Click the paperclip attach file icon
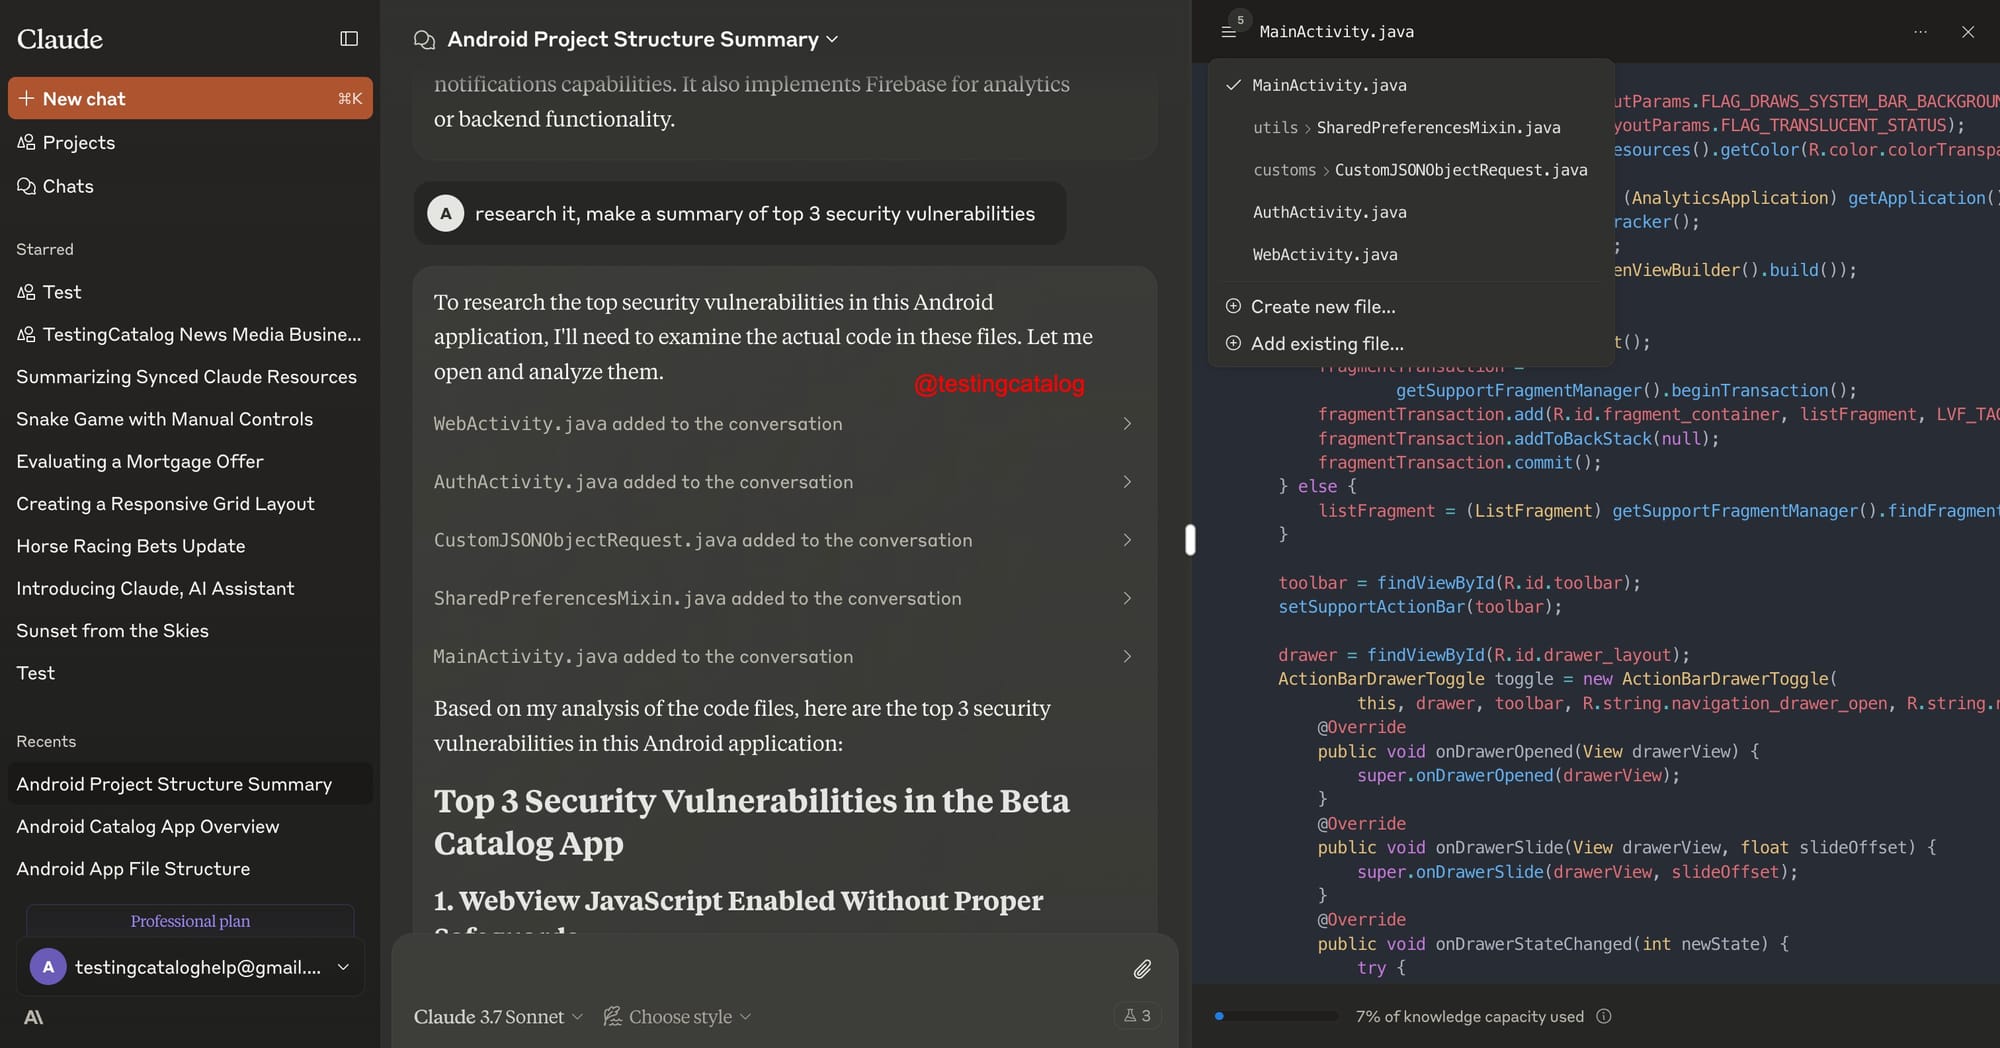Image resolution: width=2000 pixels, height=1048 pixels. click(x=1142, y=969)
